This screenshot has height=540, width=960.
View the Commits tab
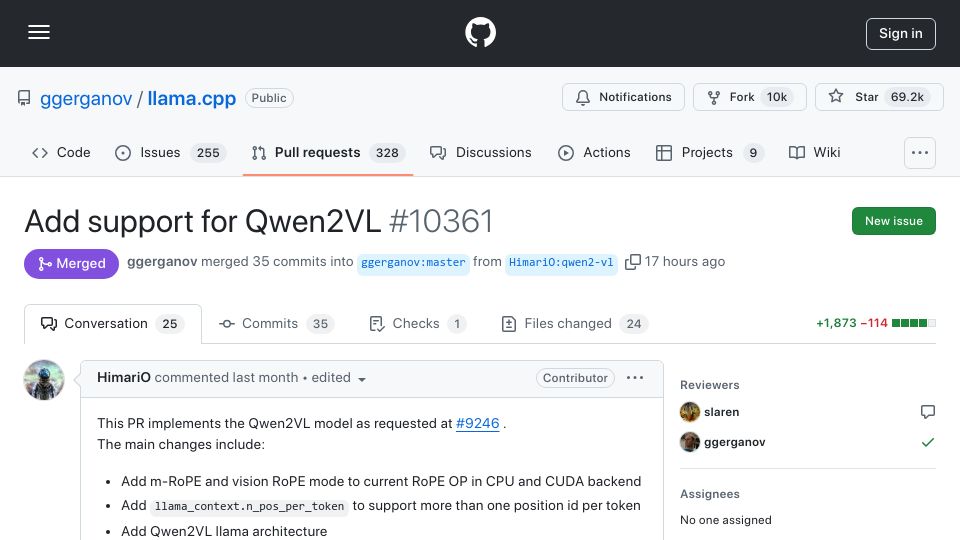point(276,323)
